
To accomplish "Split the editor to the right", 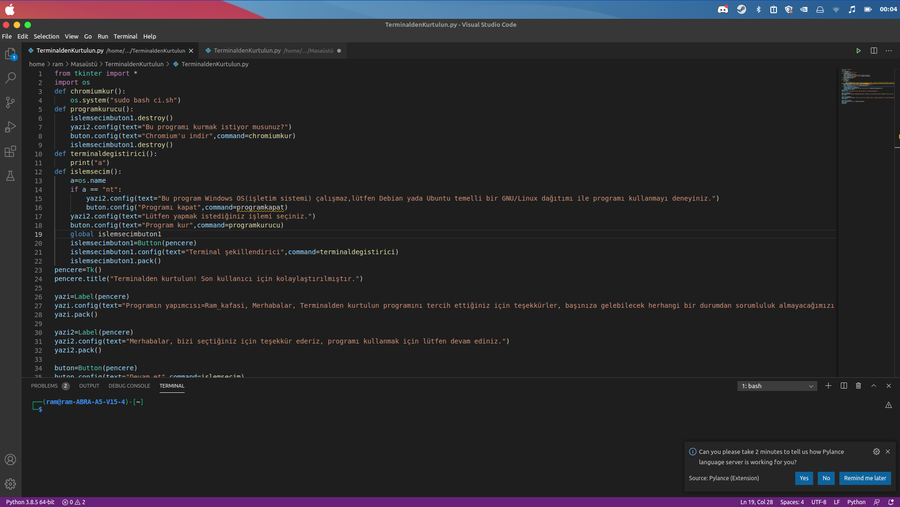I will pyautogui.click(x=873, y=50).
